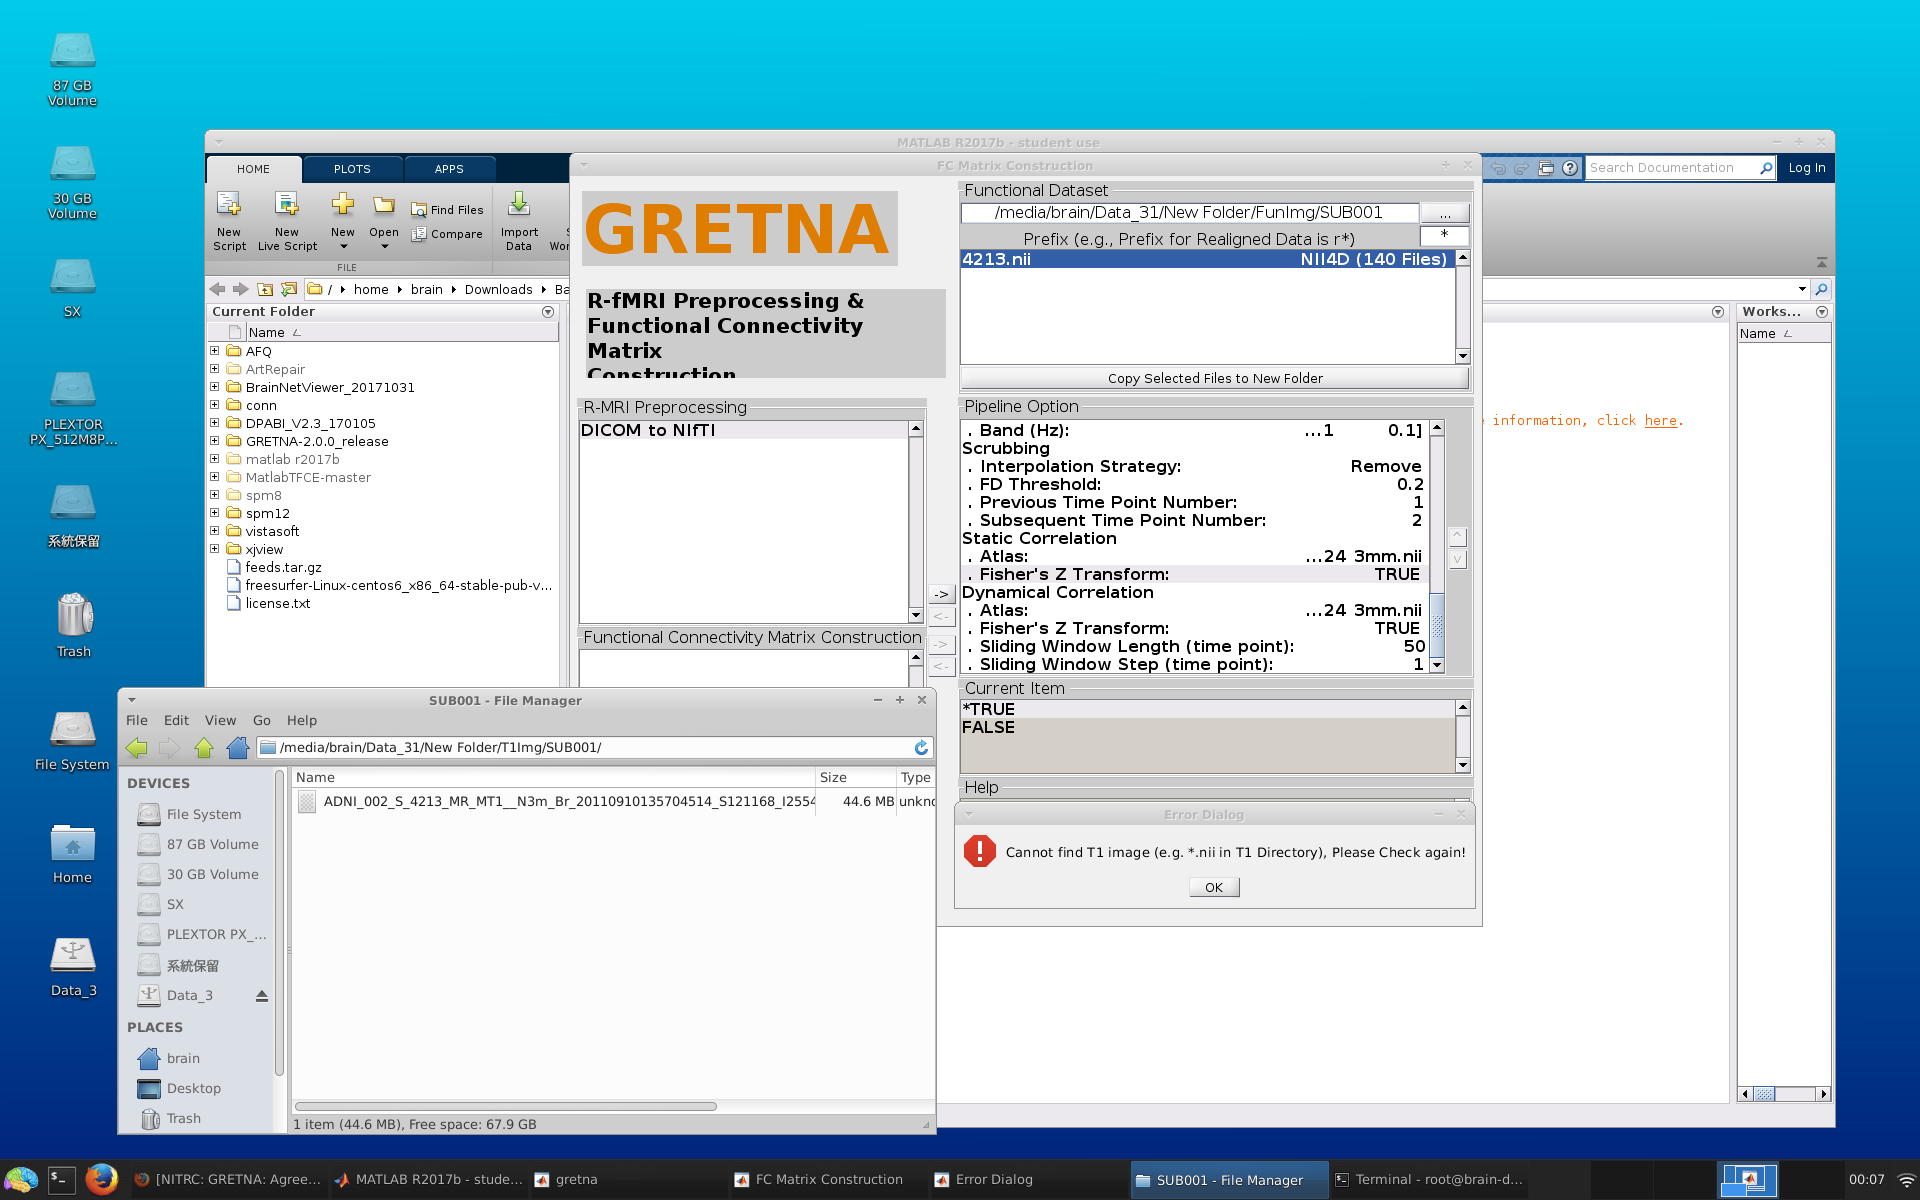Click the '->' add button for preprocessing
This screenshot has width=1920, height=1200.
(941, 594)
